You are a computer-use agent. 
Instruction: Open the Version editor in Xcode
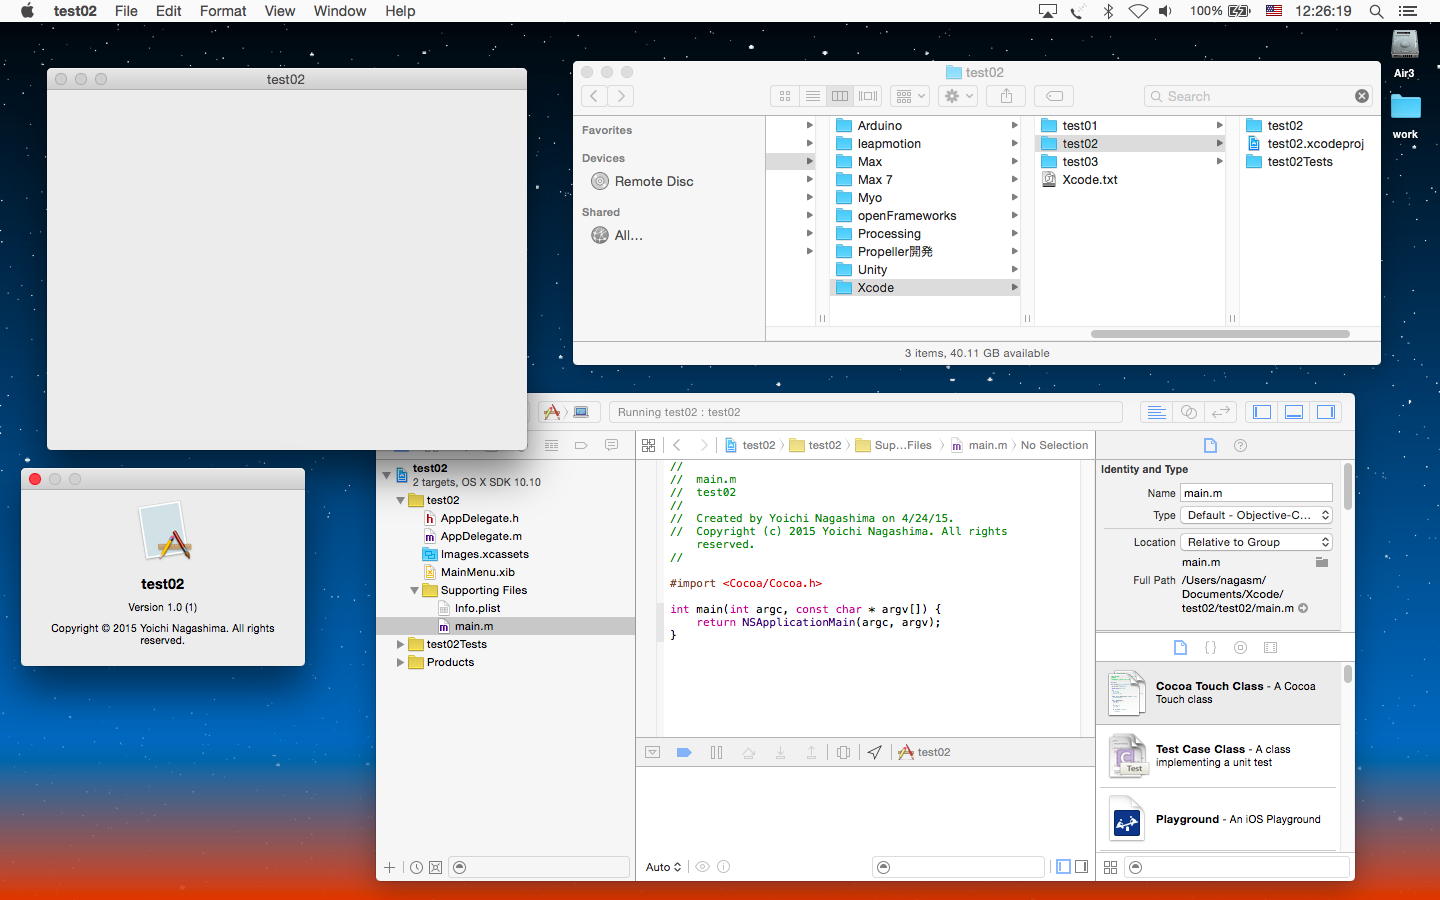pyautogui.click(x=1220, y=412)
